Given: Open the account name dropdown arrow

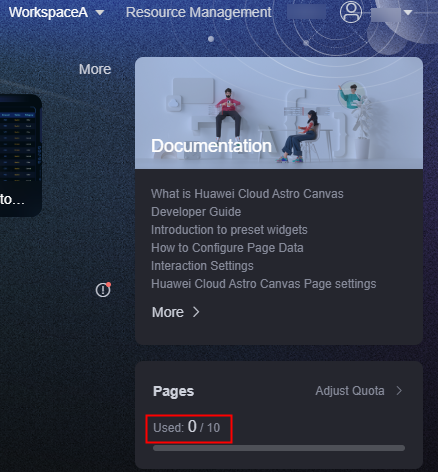Looking at the screenshot, I should [408, 13].
